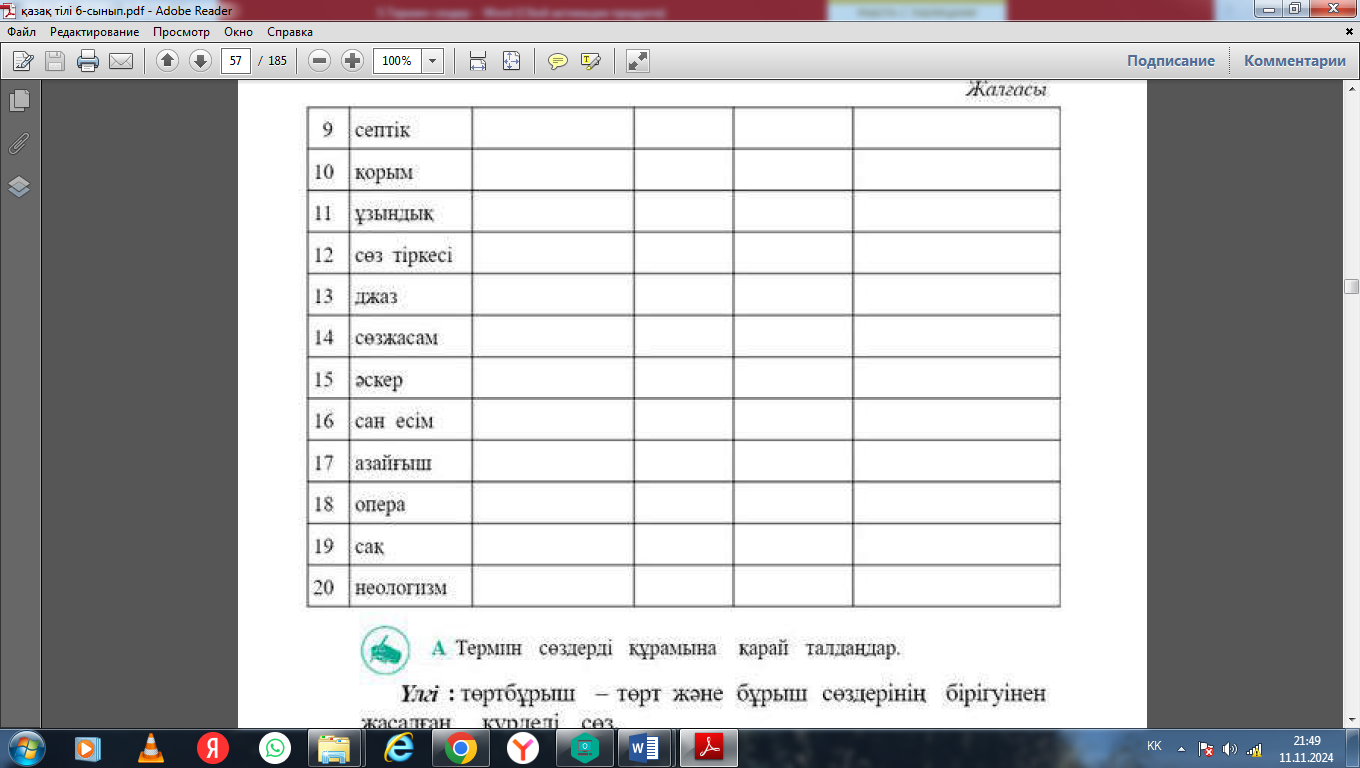
Task: Open the Комментарии pane
Action: coord(1295,61)
